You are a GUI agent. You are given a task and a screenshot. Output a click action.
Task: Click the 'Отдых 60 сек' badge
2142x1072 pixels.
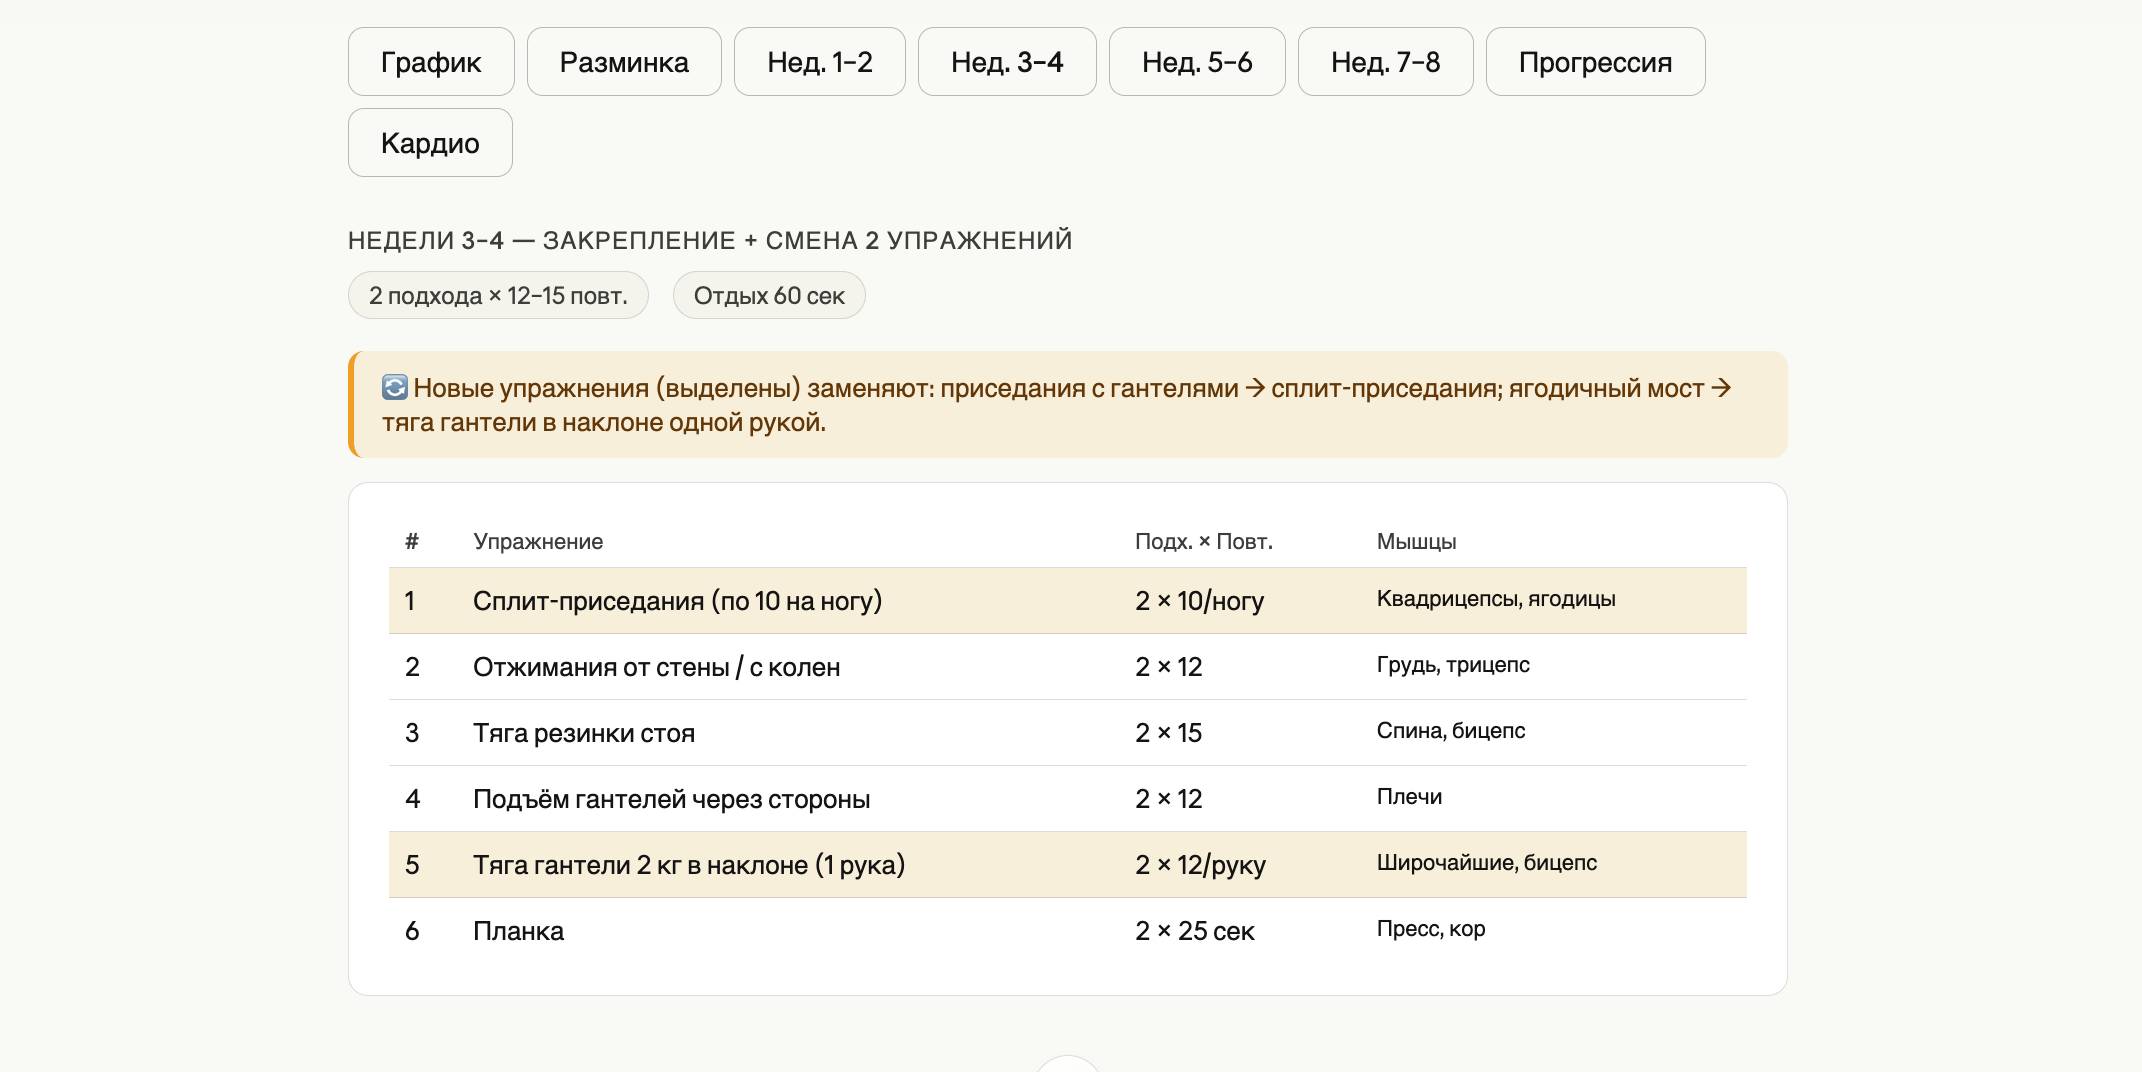pyautogui.click(x=768, y=296)
